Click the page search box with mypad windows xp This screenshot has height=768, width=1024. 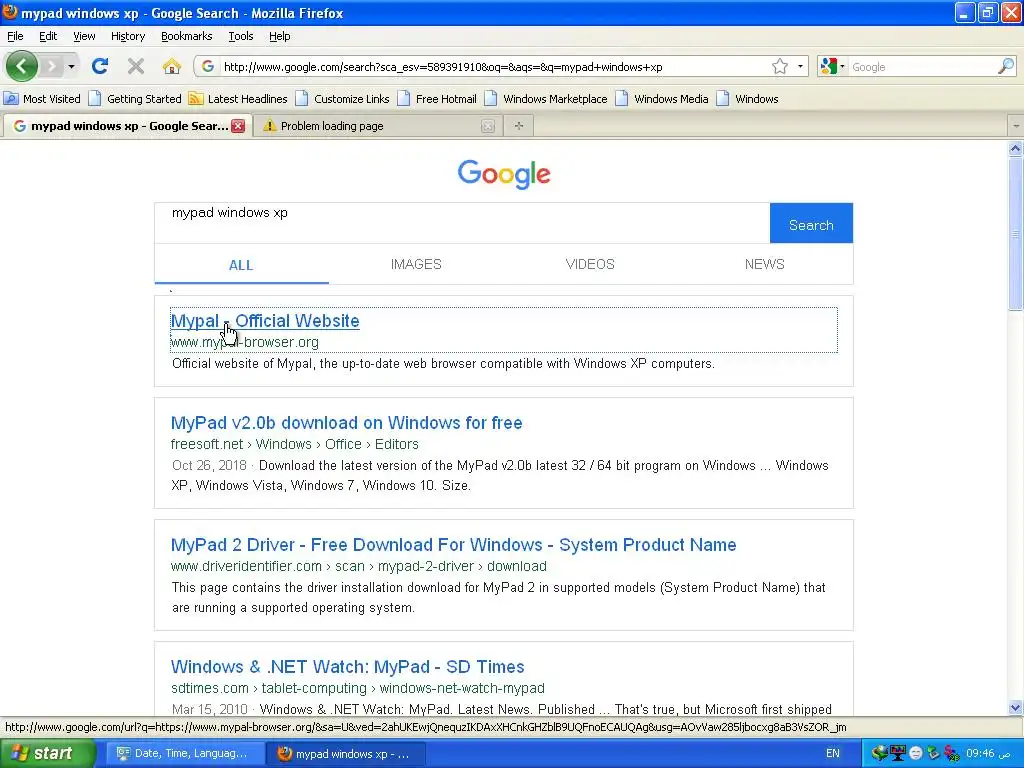[462, 223]
